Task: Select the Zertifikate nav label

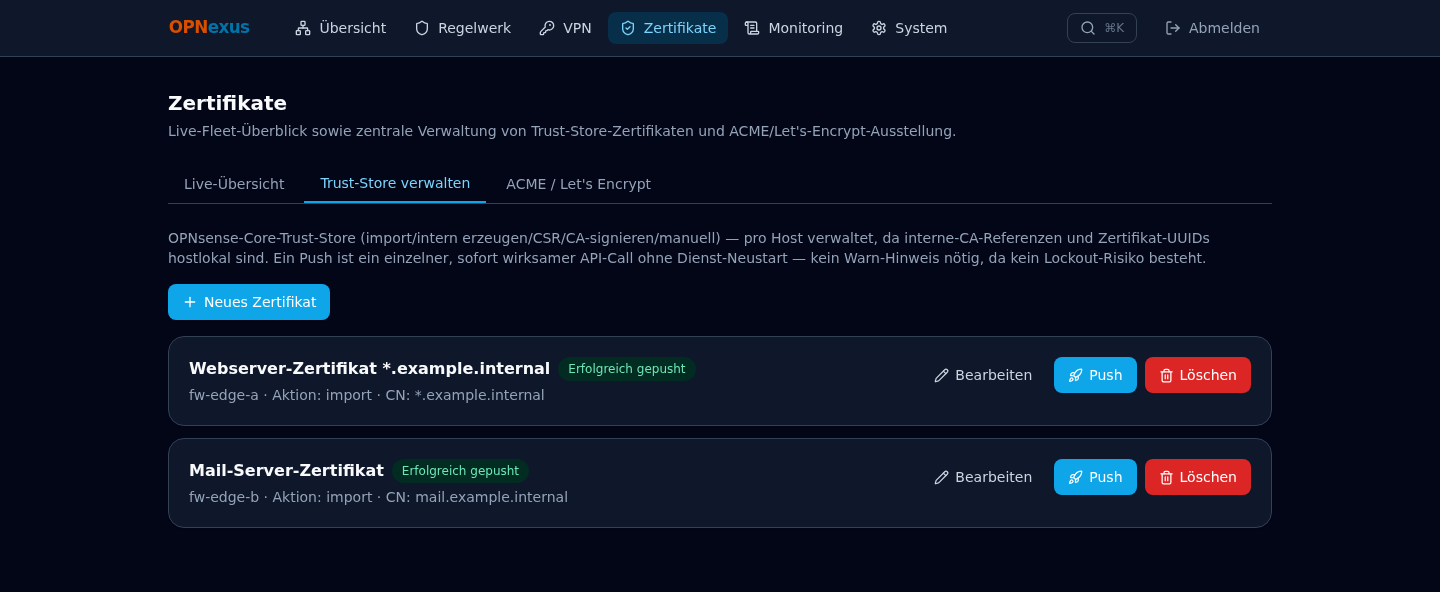Action: [x=680, y=28]
